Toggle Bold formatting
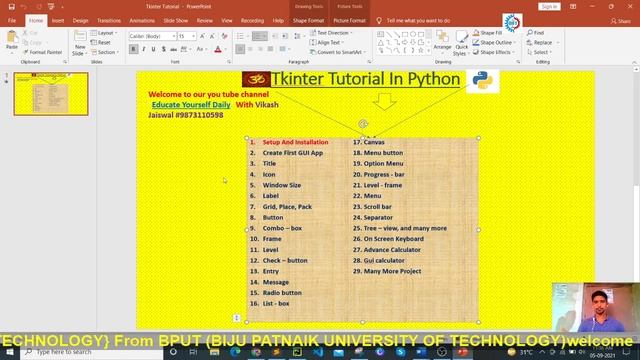This screenshot has height=360, width=640. pyautogui.click(x=133, y=49)
